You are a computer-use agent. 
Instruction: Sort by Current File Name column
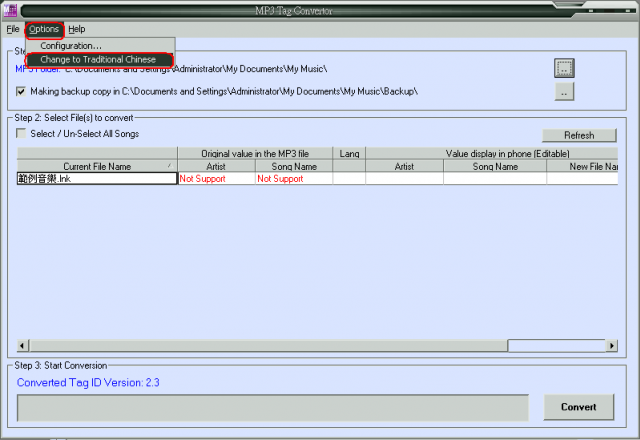[97, 166]
